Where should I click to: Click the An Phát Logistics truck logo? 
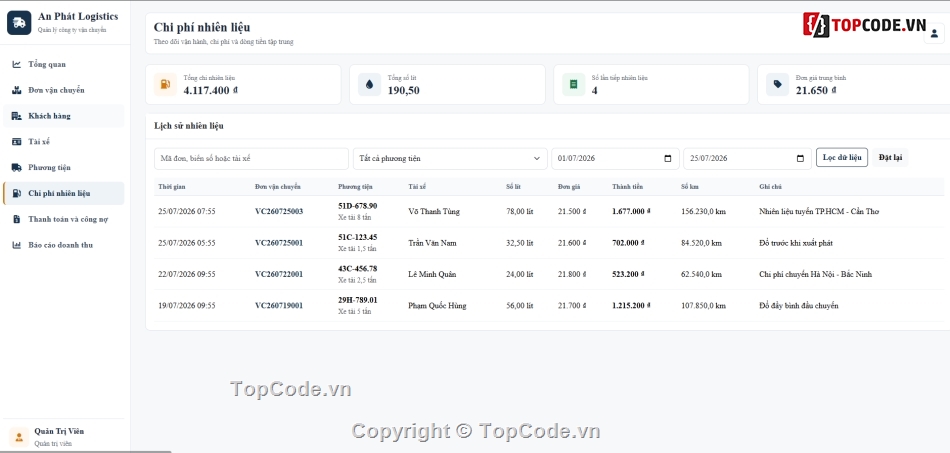(19, 23)
